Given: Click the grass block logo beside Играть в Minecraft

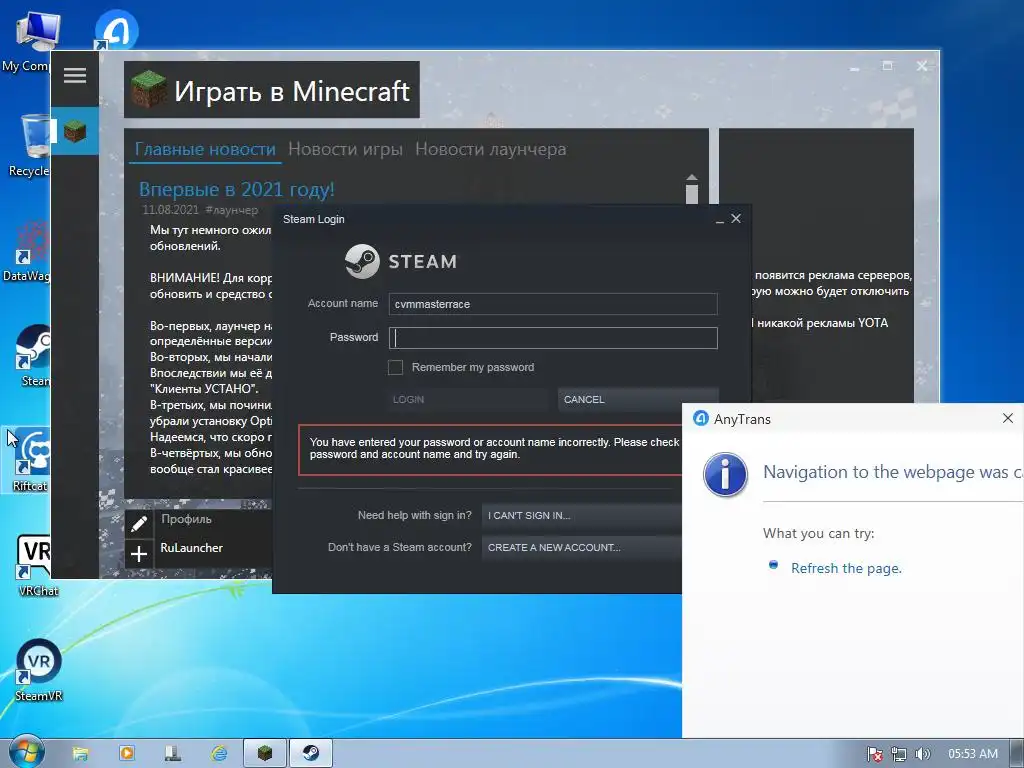Looking at the screenshot, I should pyautogui.click(x=148, y=89).
